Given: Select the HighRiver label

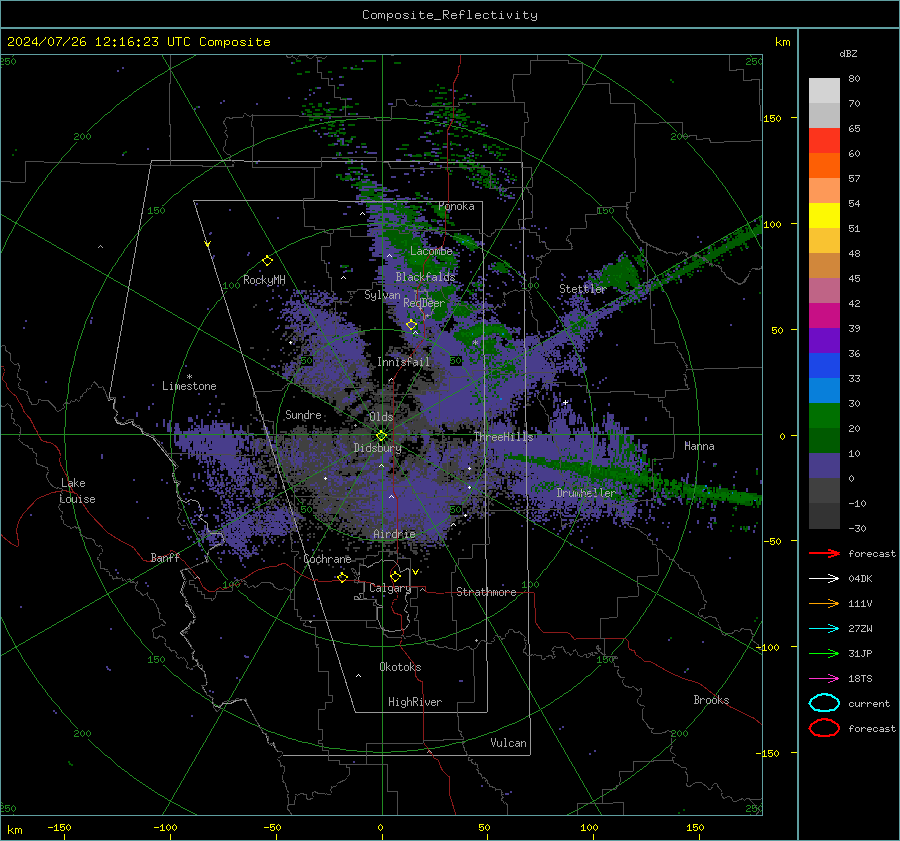Looking at the screenshot, I should pos(414,702).
